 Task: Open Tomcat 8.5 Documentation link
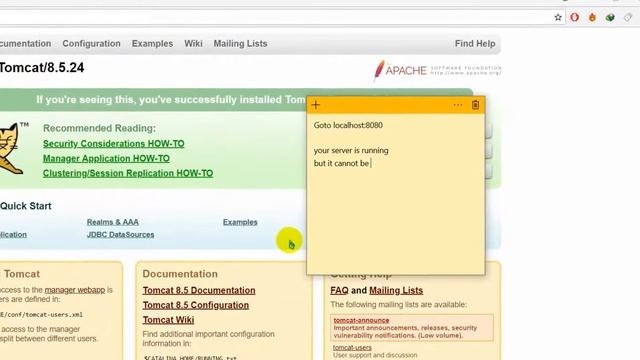click(199, 290)
